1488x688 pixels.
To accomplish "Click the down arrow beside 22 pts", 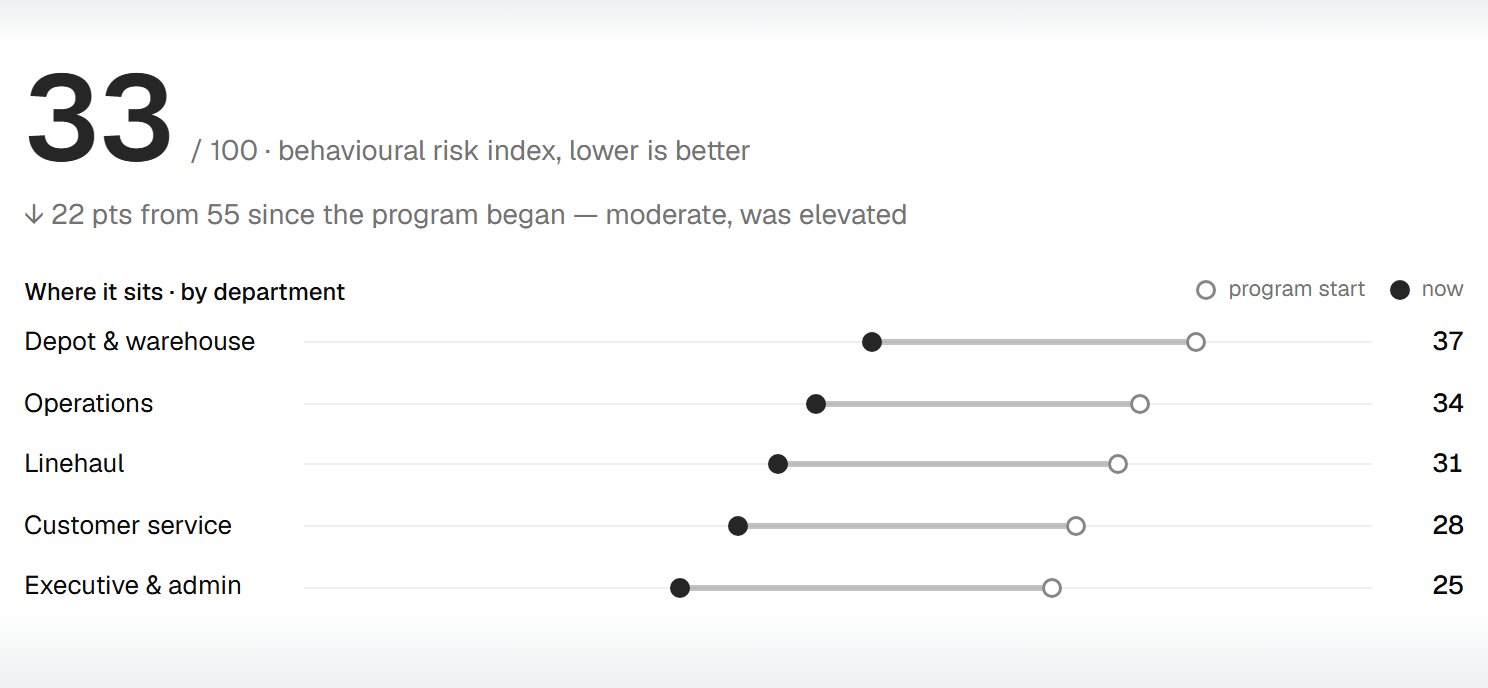I will (34, 215).
